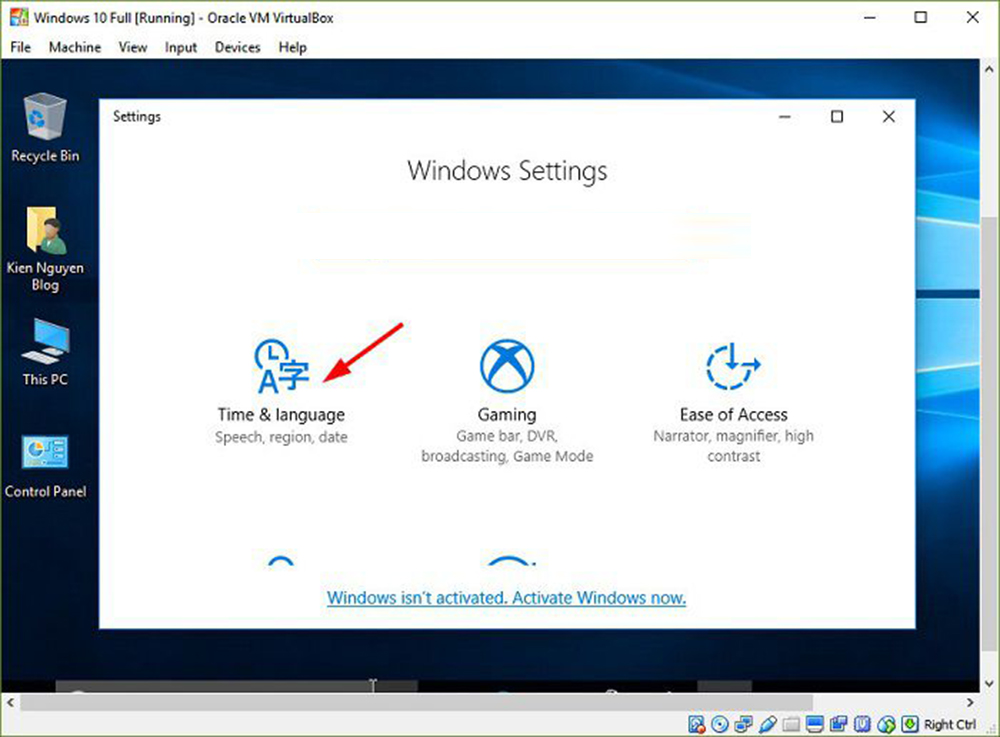Click 'Speech, region, date' description

[x=281, y=437]
